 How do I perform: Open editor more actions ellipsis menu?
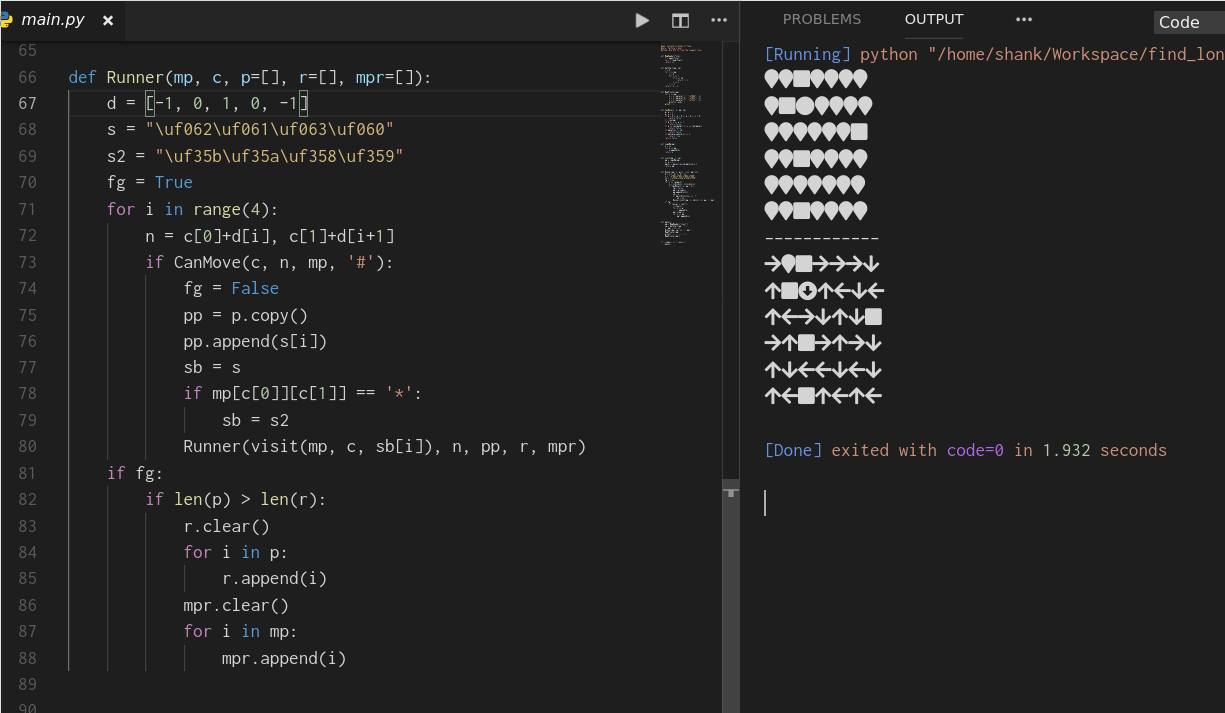click(719, 20)
